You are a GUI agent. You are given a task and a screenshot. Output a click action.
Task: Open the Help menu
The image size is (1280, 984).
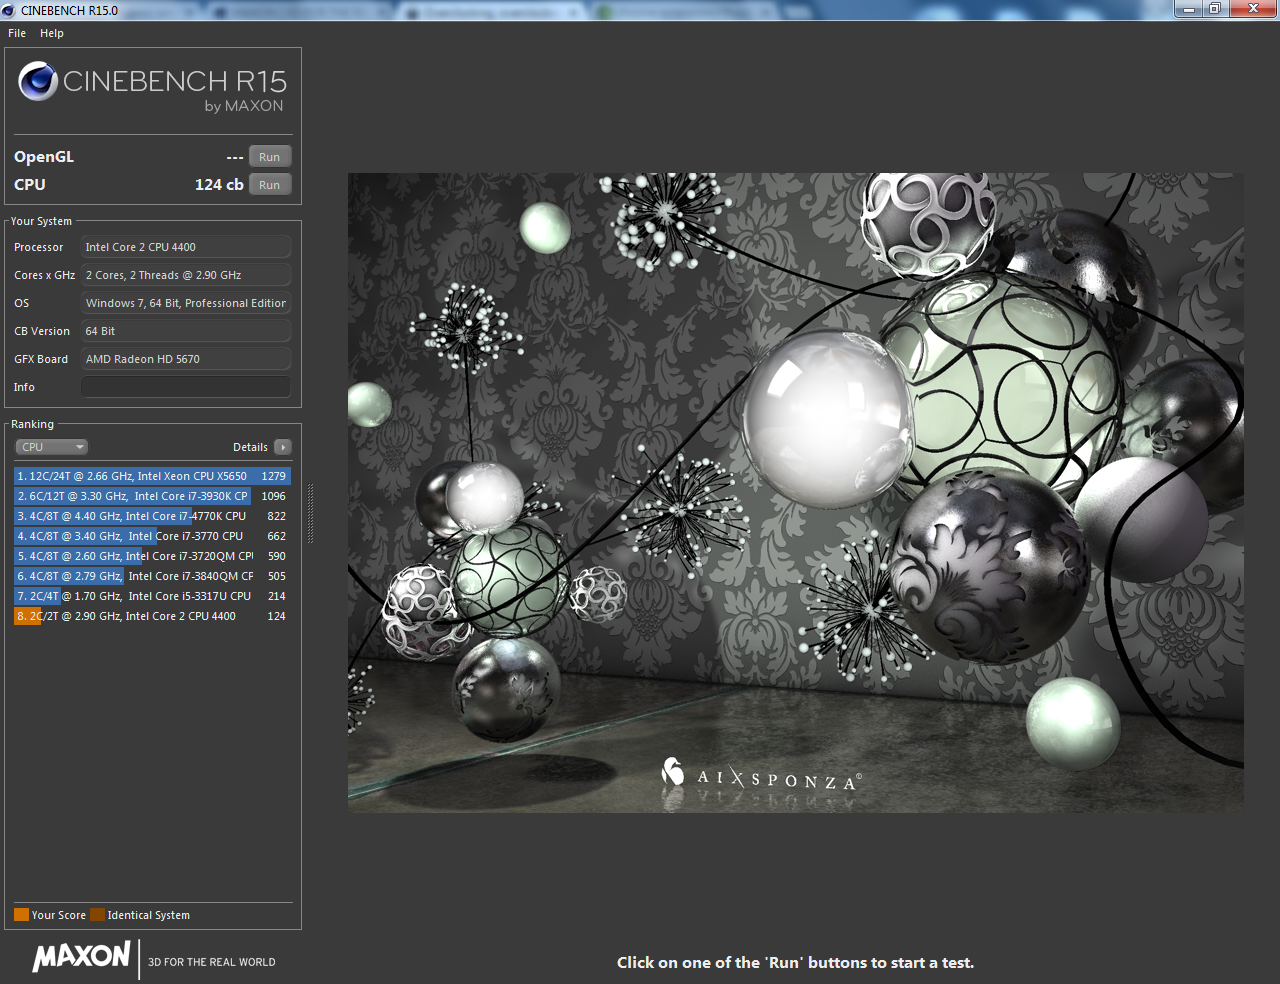[x=52, y=33]
